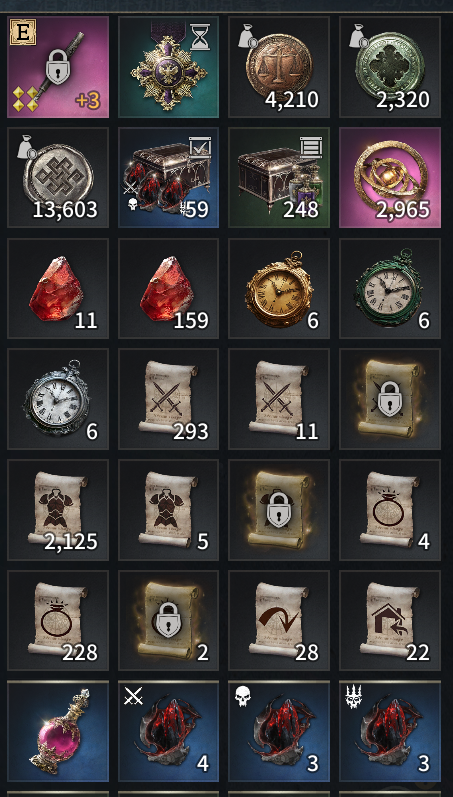Open the potion chest showing 248
The image size is (453, 797).
point(279,177)
